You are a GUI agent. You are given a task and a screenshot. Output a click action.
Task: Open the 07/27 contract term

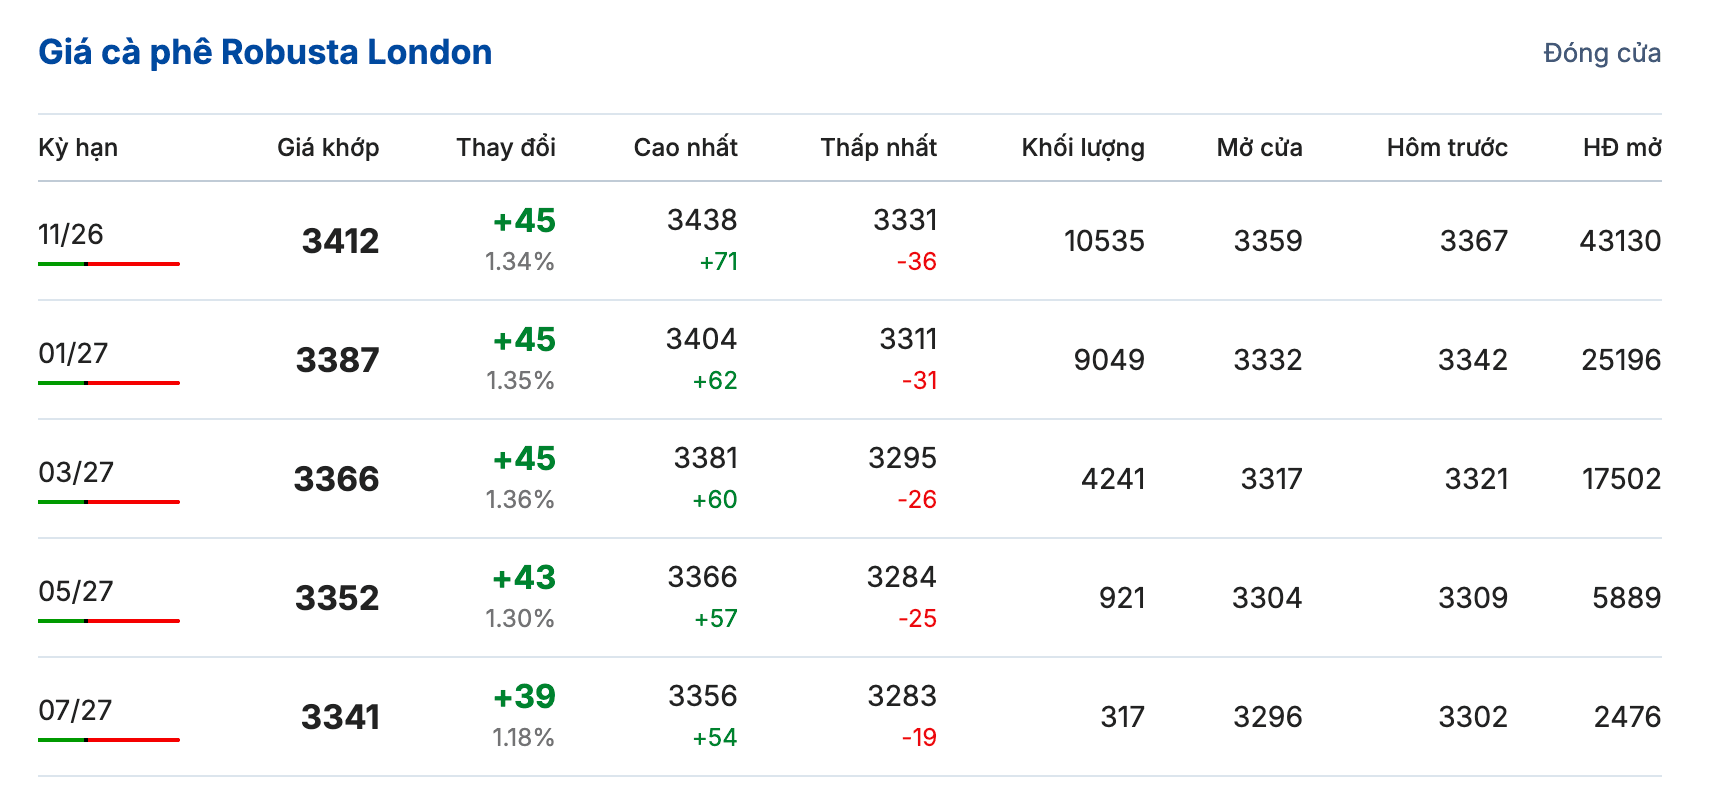(x=75, y=710)
